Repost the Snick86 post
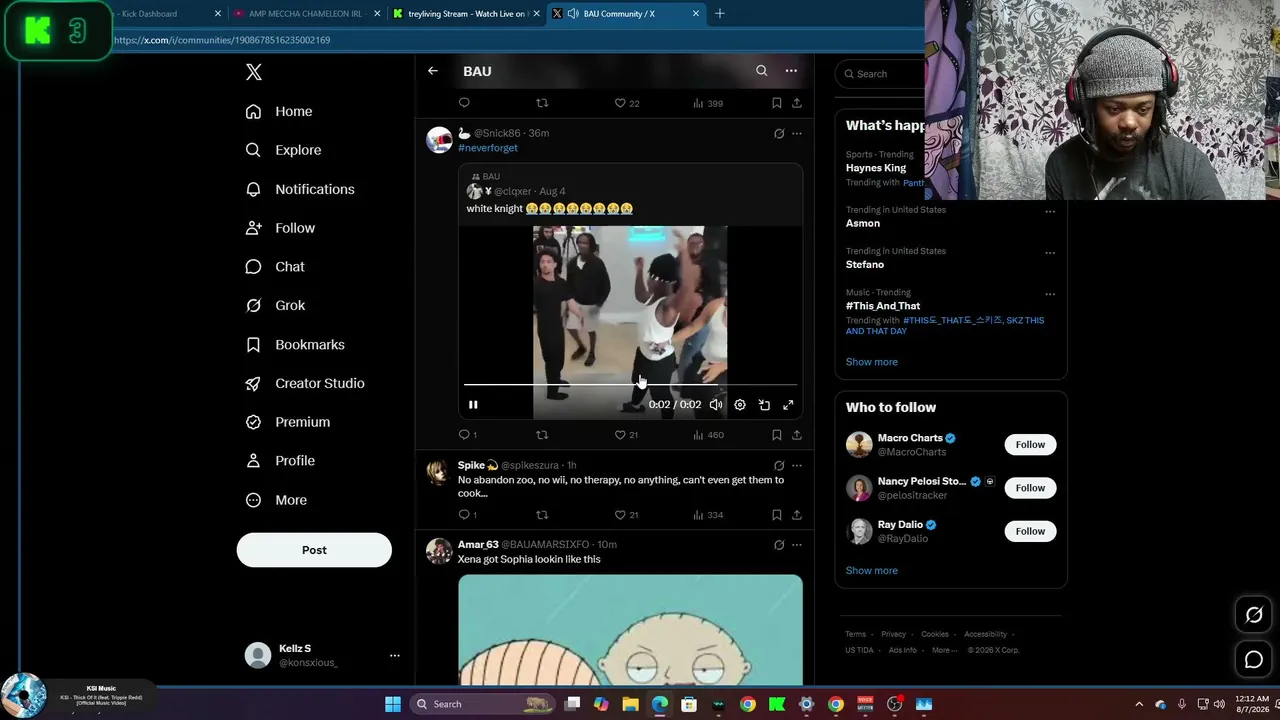 click(x=542, y=435)
